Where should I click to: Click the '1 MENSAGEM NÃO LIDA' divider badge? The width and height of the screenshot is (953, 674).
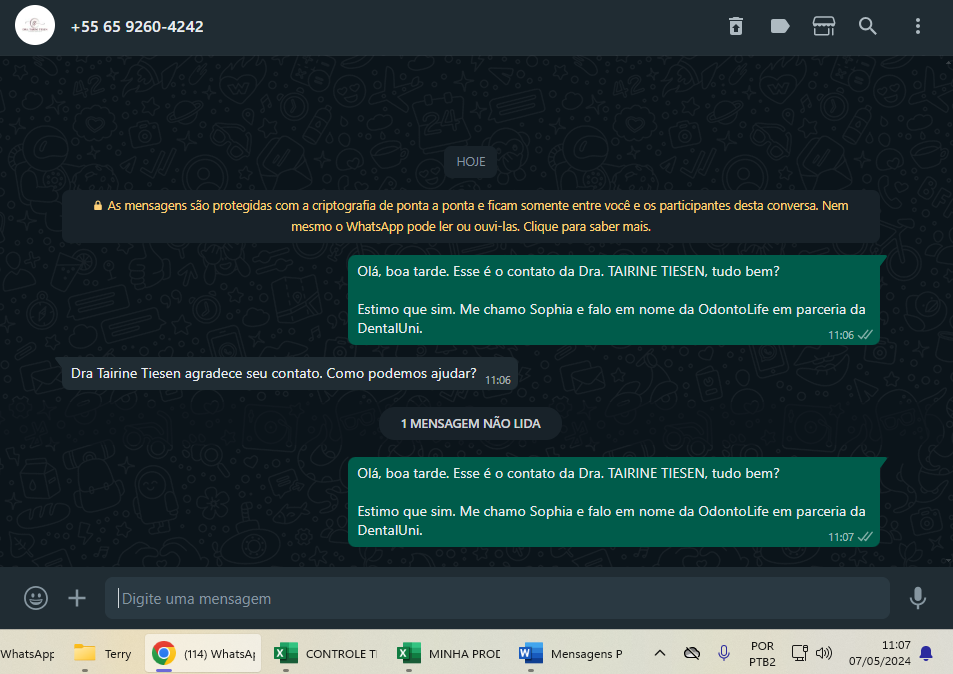tap(470, 424)
